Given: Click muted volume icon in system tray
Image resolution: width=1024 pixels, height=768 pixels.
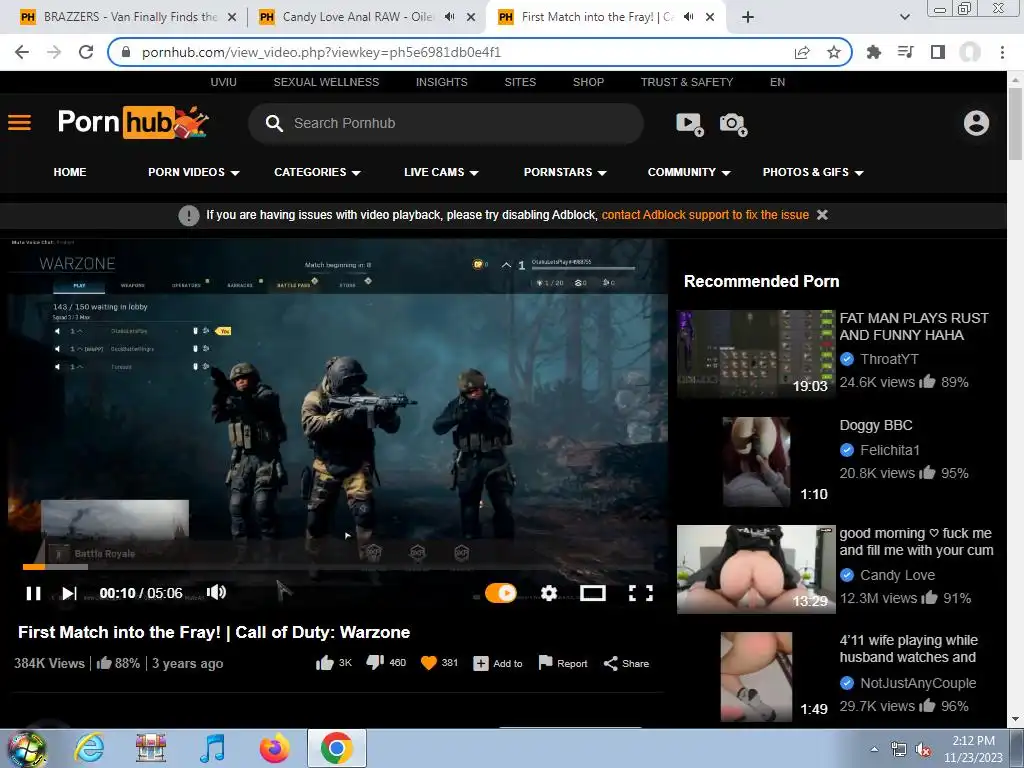Looking at the screenshot, I should pyautogui.click(x=923, y=750).
